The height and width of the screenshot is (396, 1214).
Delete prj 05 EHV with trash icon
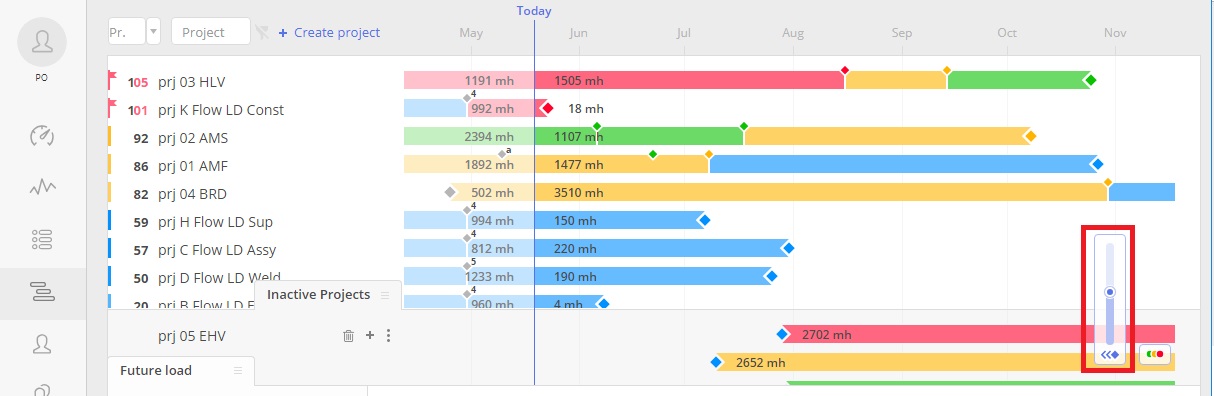pos(348,336)
